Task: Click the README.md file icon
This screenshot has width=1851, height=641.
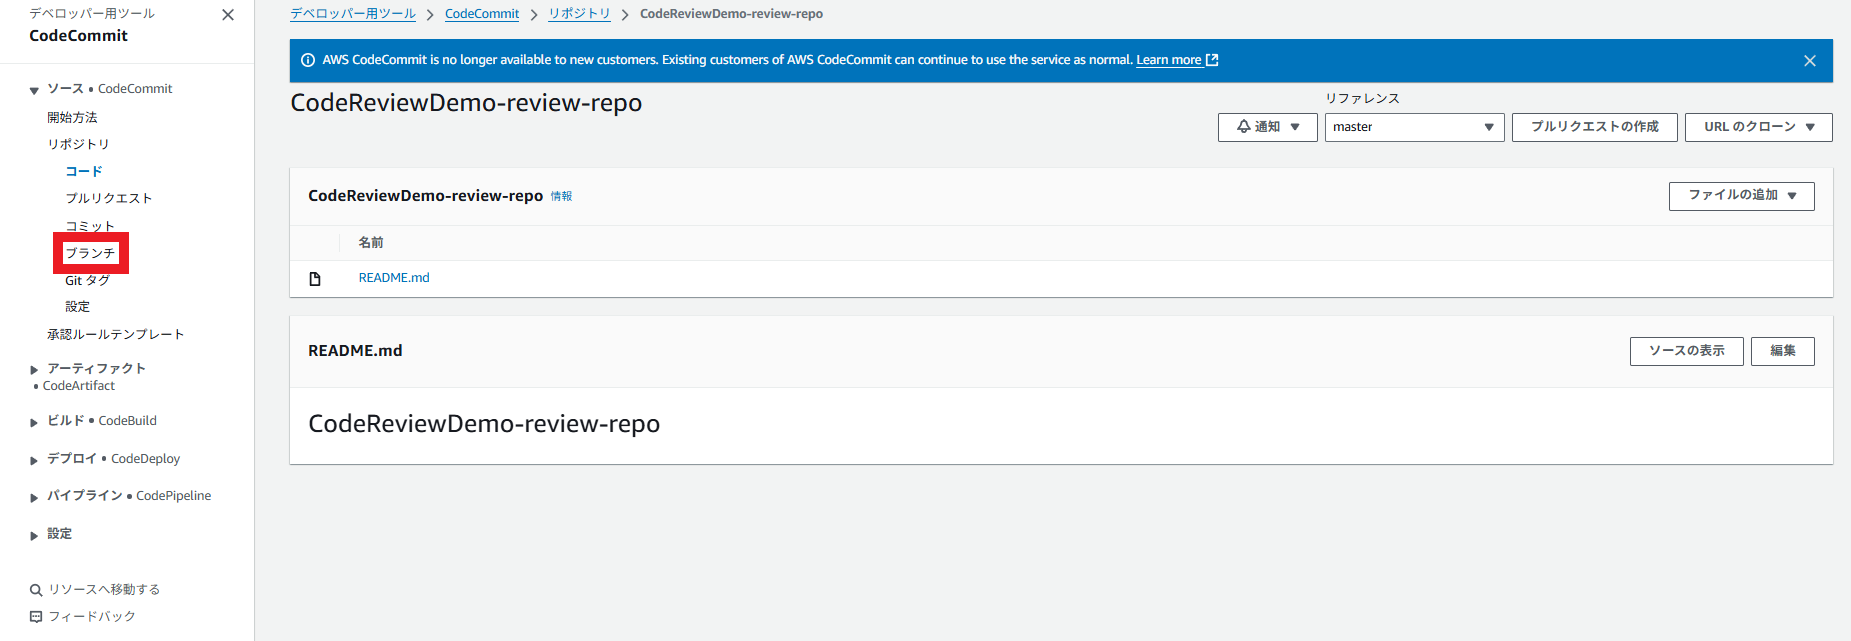Action: coord(315,279)
